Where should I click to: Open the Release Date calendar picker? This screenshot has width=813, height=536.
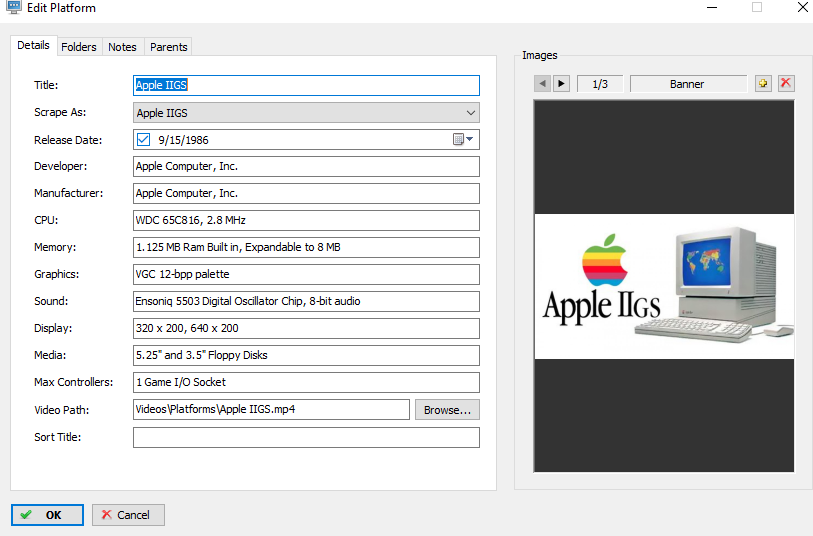tap(463, 139)
